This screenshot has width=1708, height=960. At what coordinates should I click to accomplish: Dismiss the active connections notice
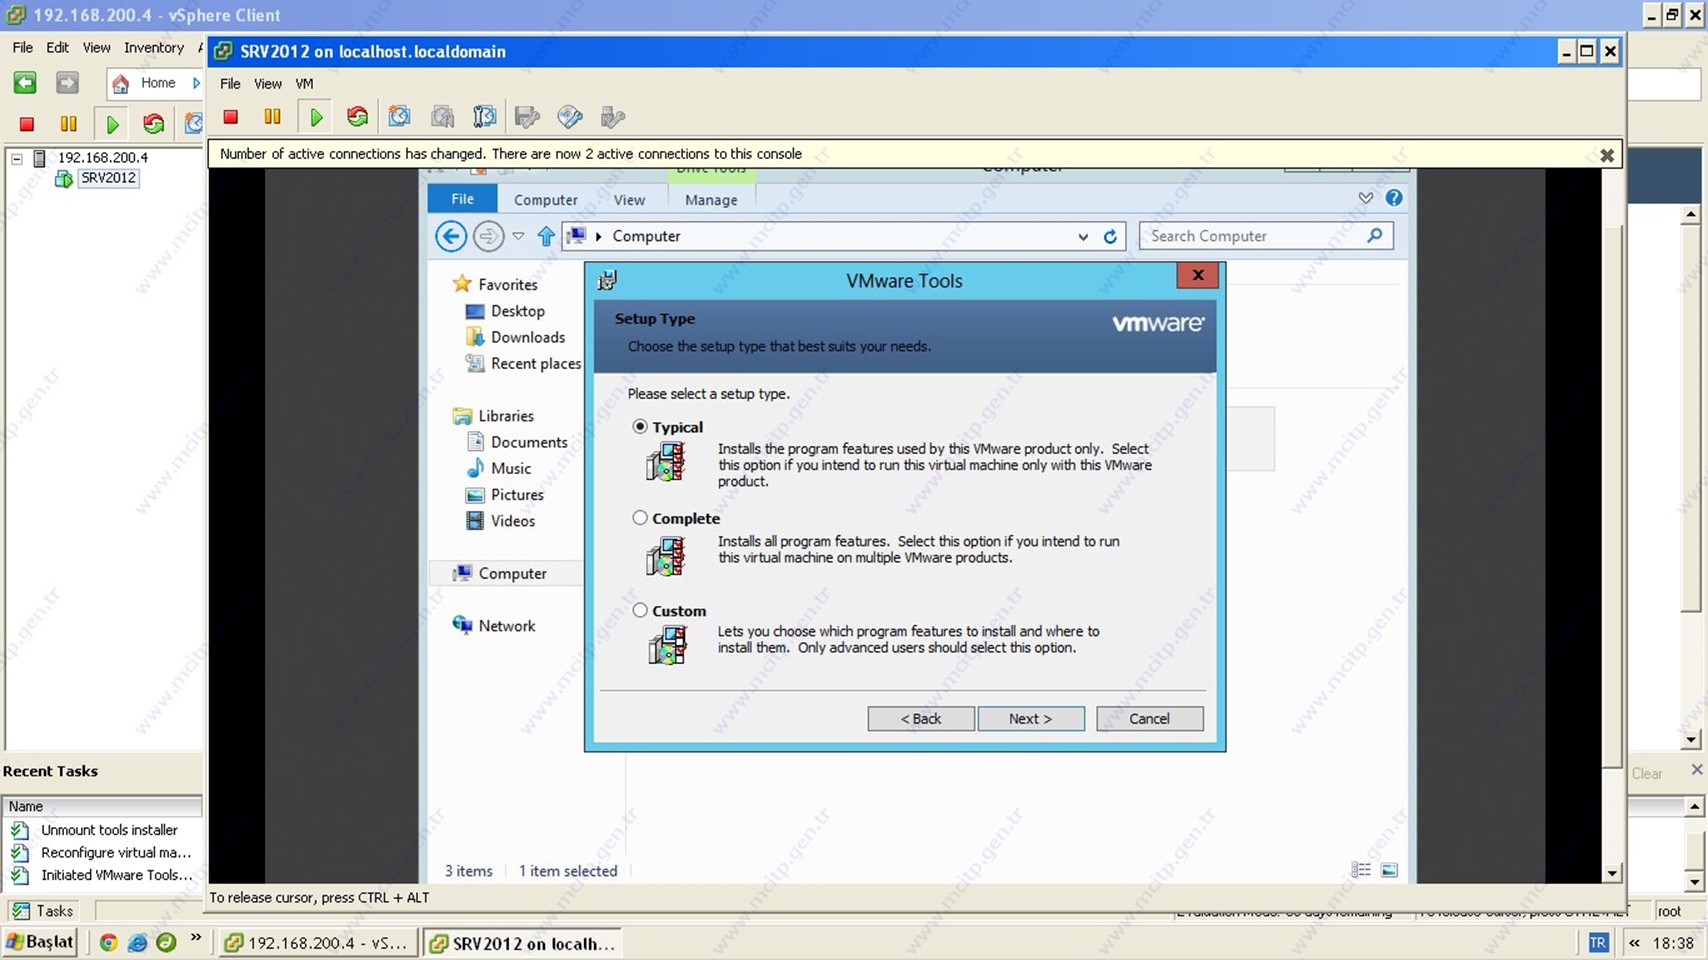(1607, 155)
